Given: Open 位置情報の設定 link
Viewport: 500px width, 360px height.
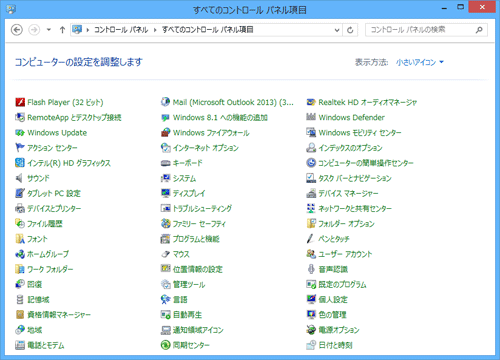Looking at the screenshot, I should 197,269.
